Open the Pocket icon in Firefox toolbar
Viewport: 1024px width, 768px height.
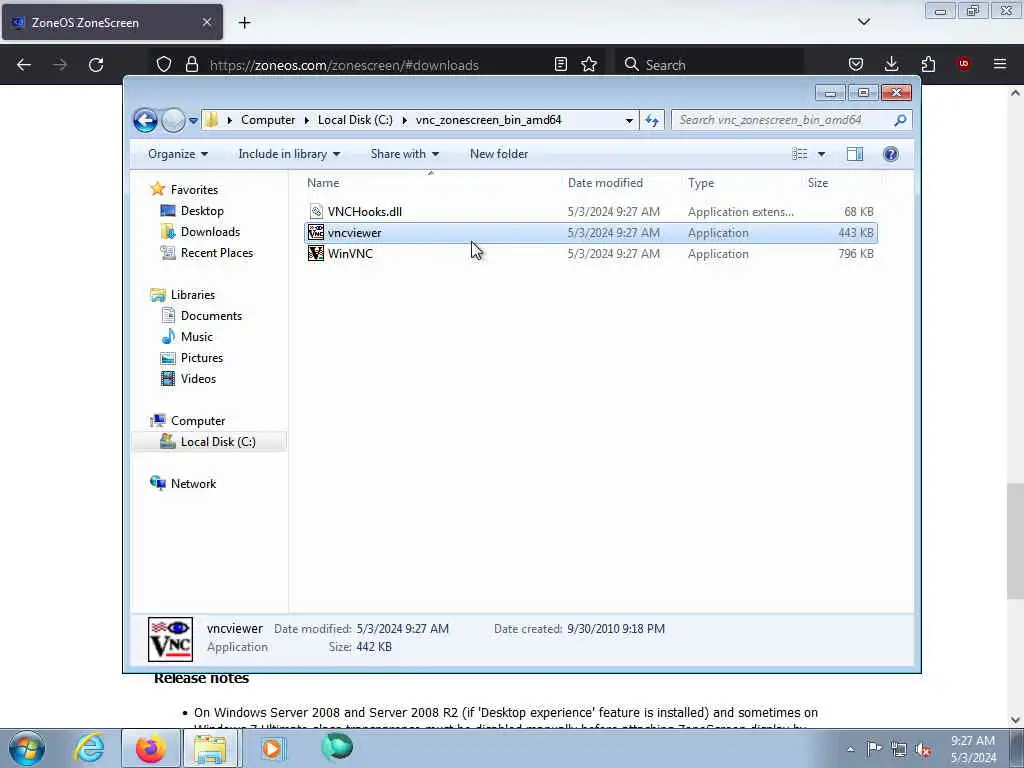[x=856, y=64]
